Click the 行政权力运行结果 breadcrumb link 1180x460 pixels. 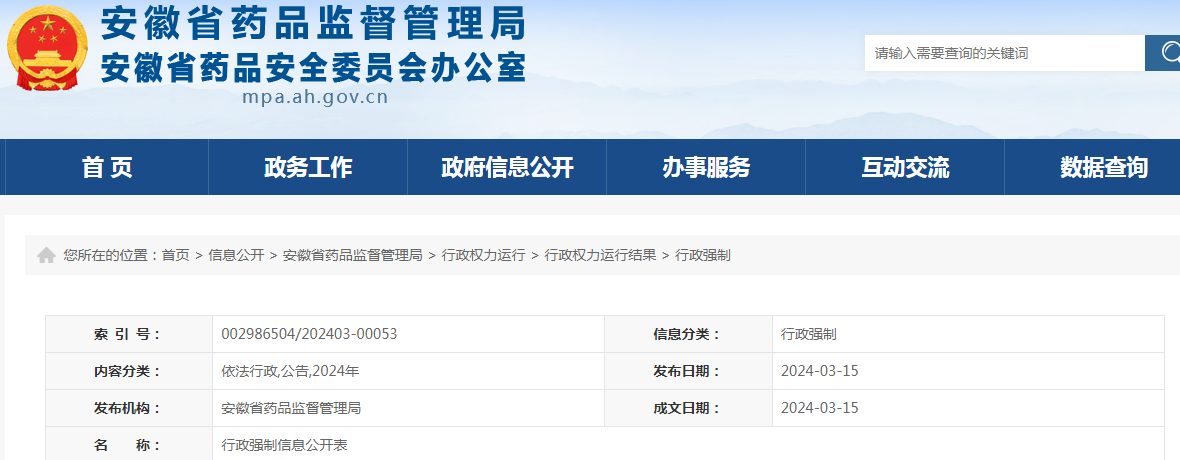click(601, 255)
